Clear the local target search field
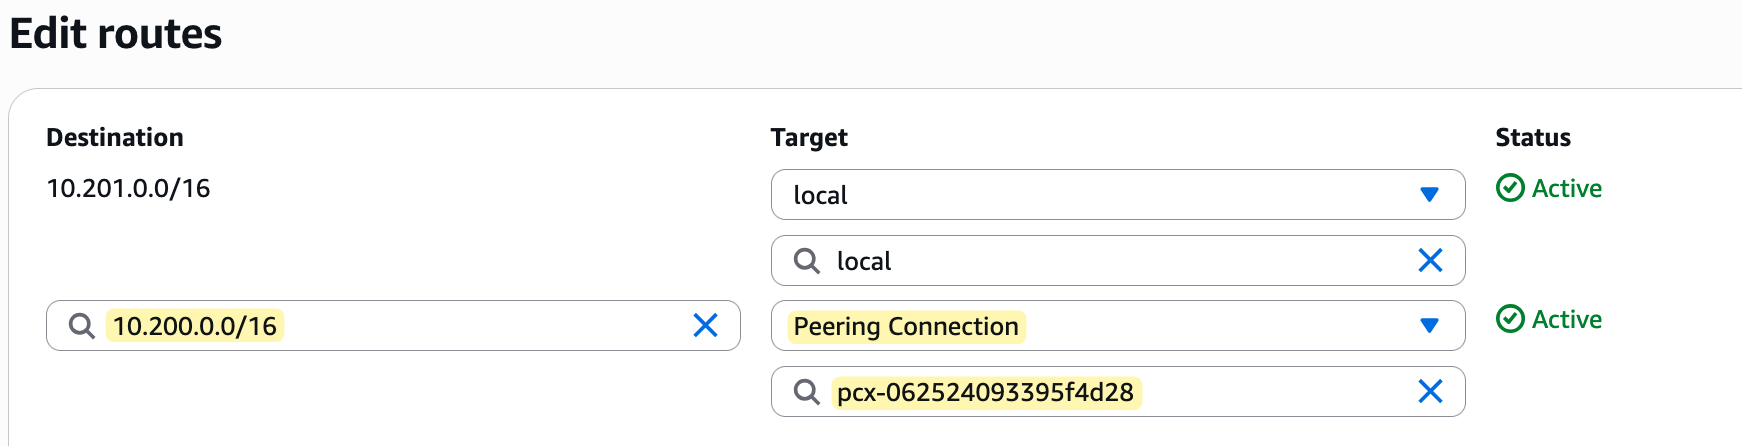The image size is (1742, 446). pos(1430,260)
